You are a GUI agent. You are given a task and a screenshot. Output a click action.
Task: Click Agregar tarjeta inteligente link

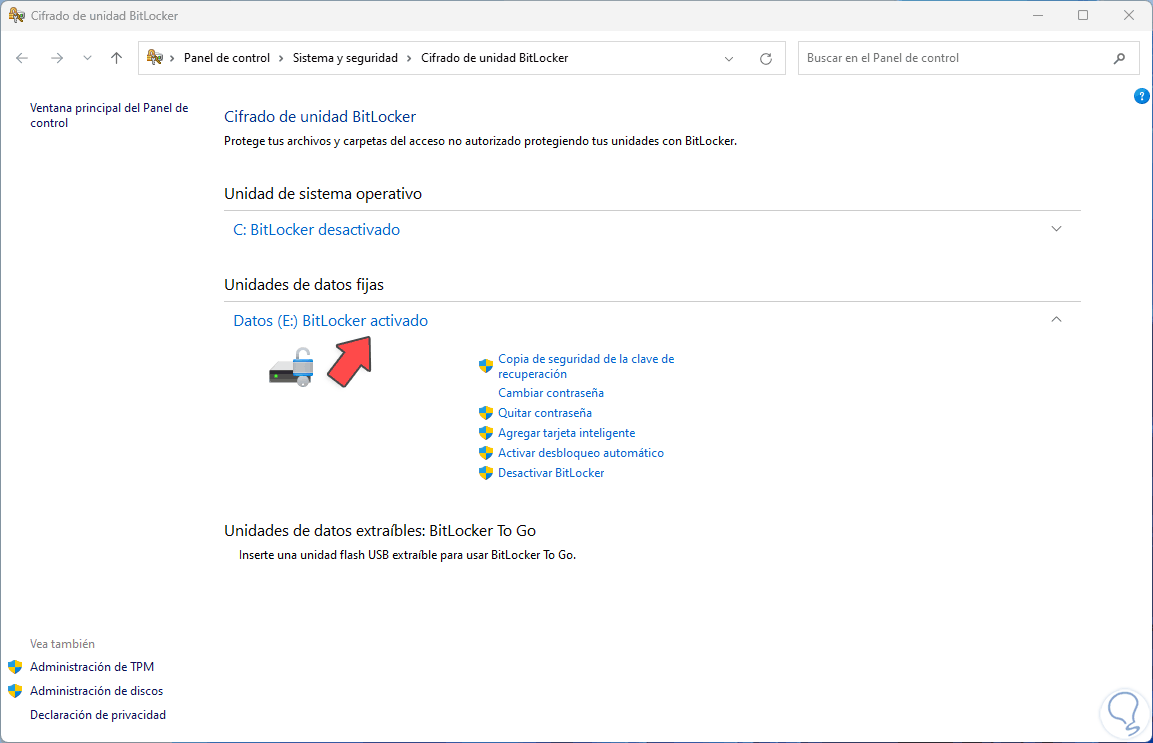tap(566, 433)
